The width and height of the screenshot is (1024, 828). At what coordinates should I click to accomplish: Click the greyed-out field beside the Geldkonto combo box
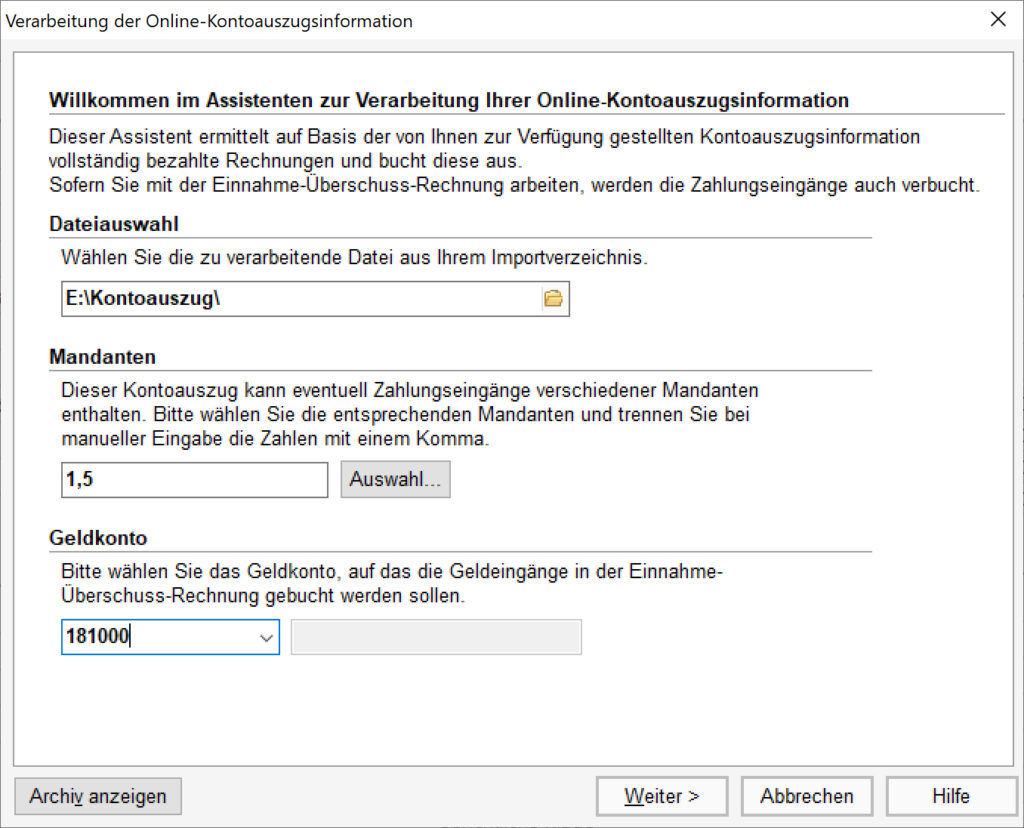coord(435,637)
